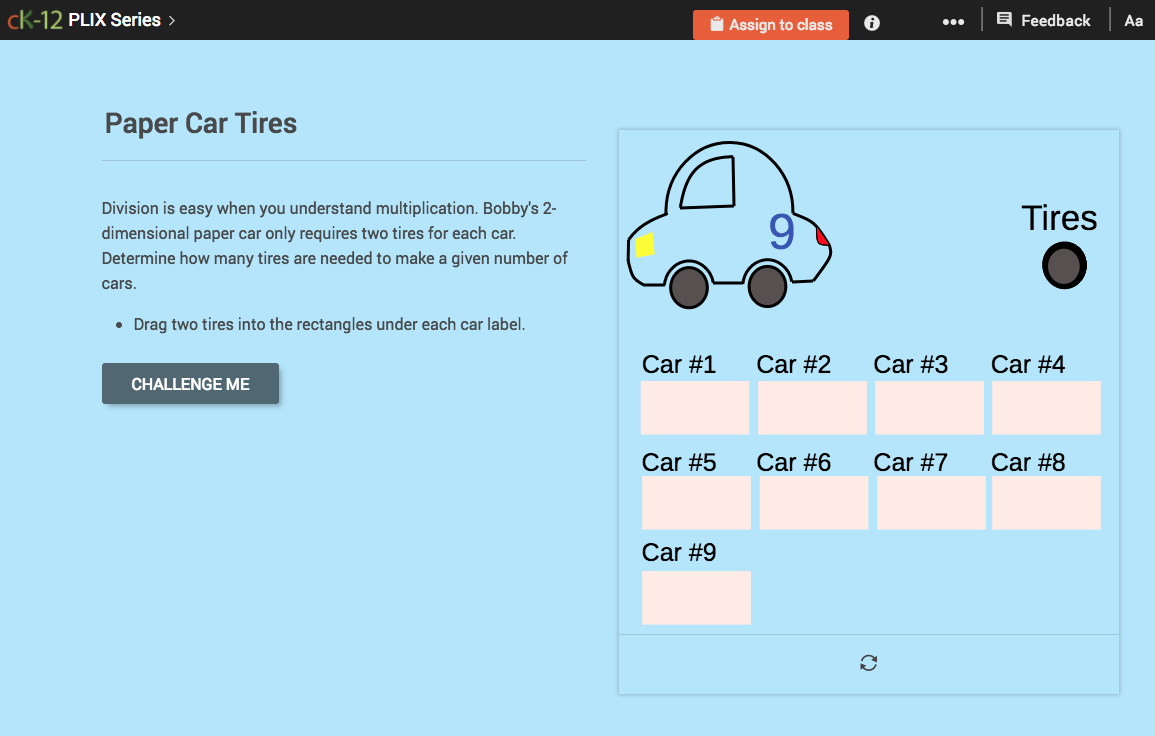Click the PLIX Series title in the top bar
Screen dimensions: 1155x736
pos(115,19)
